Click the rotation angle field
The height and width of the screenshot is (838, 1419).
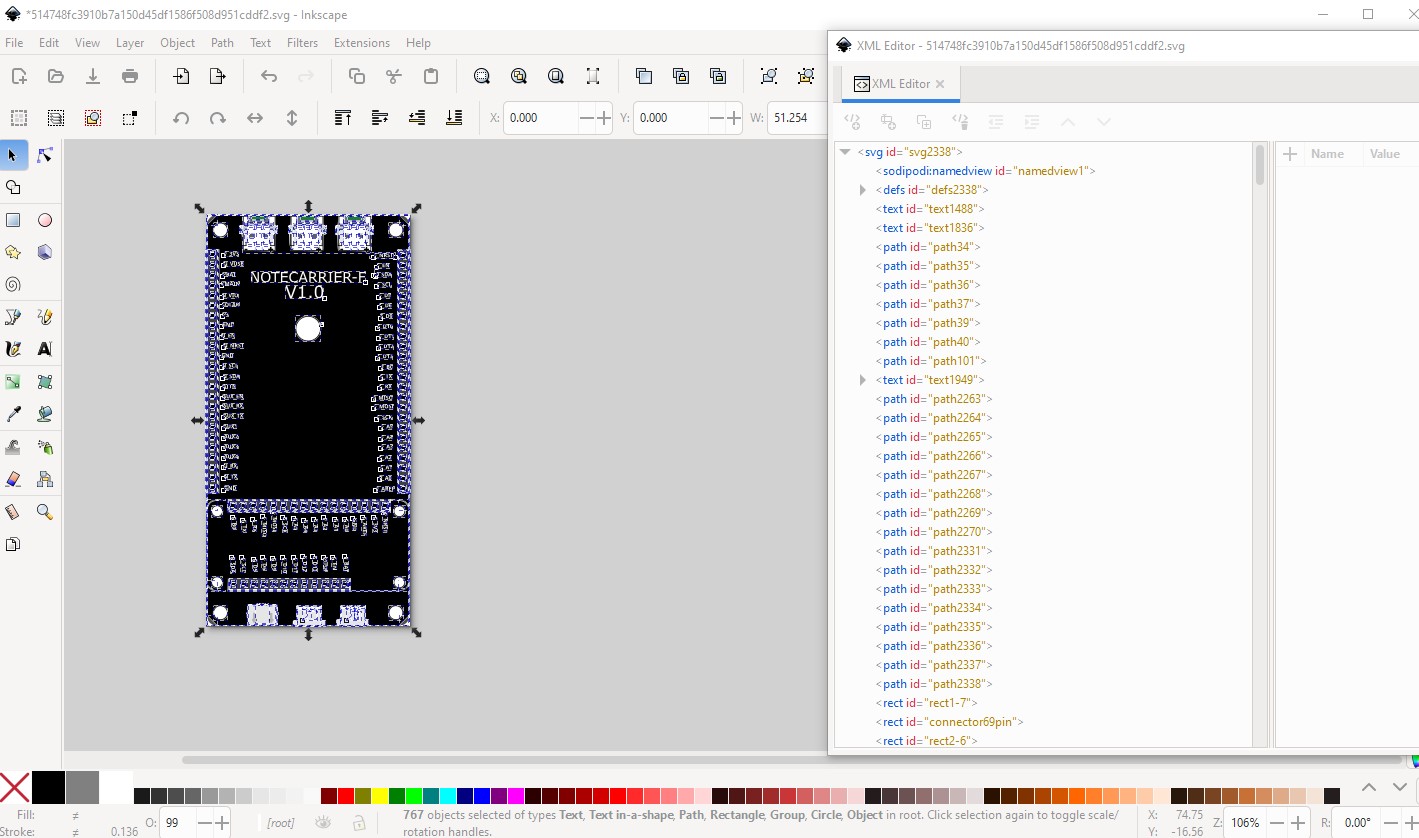point(1358,823)
